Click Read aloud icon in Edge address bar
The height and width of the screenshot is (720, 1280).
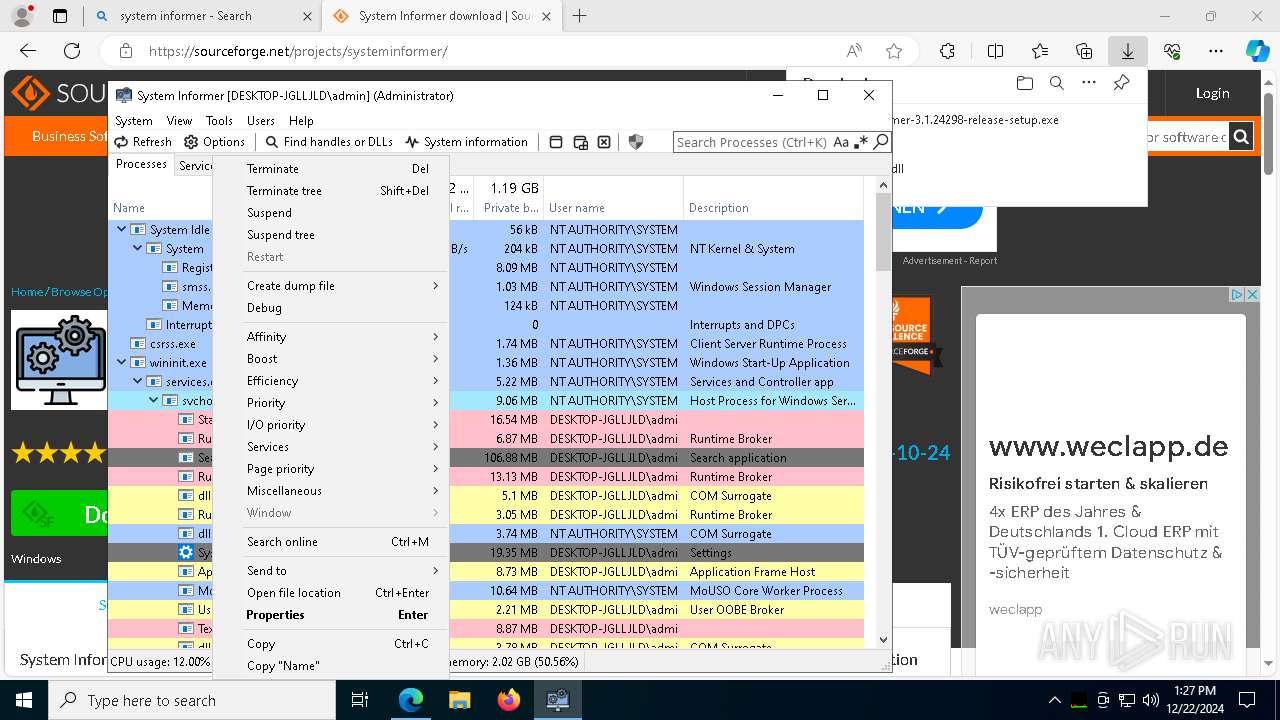click(854, 51)
